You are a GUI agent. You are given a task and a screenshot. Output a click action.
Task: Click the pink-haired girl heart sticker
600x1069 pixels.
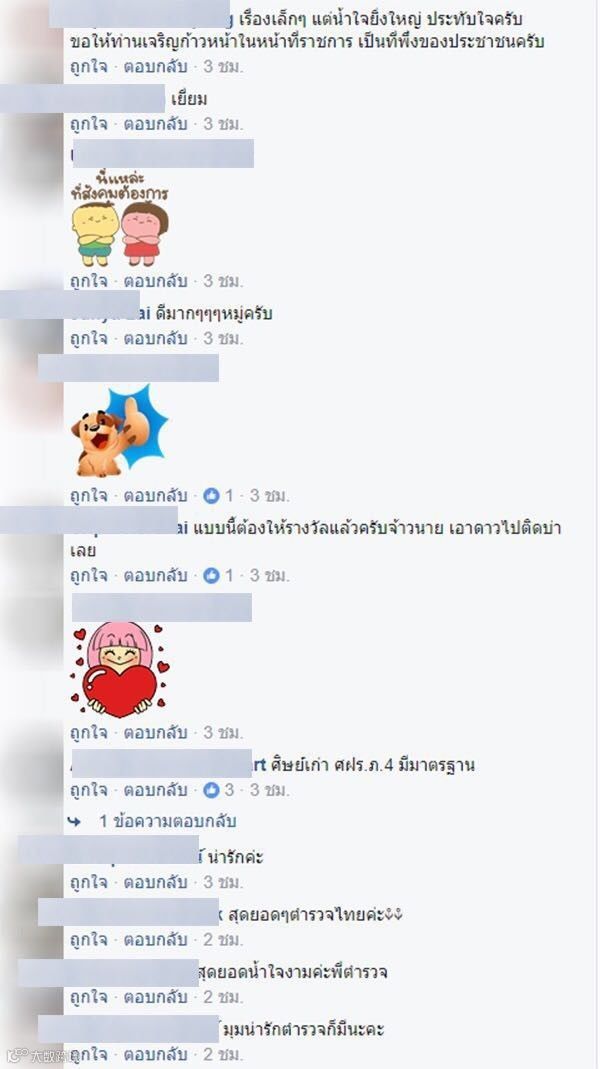120,668
